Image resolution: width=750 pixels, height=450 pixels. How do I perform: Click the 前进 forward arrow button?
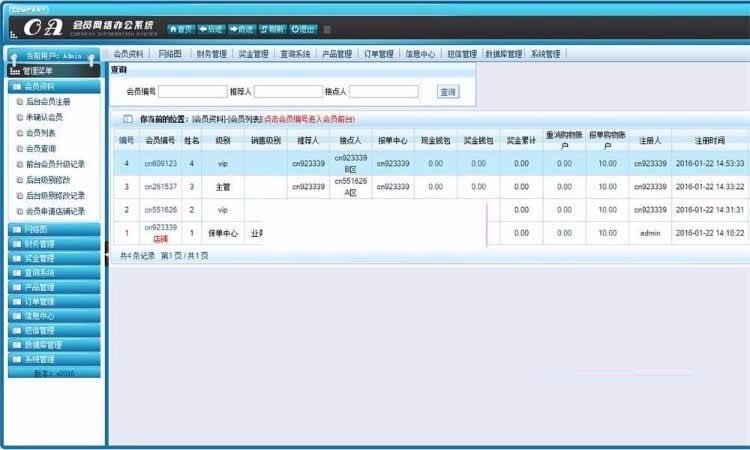242,29
